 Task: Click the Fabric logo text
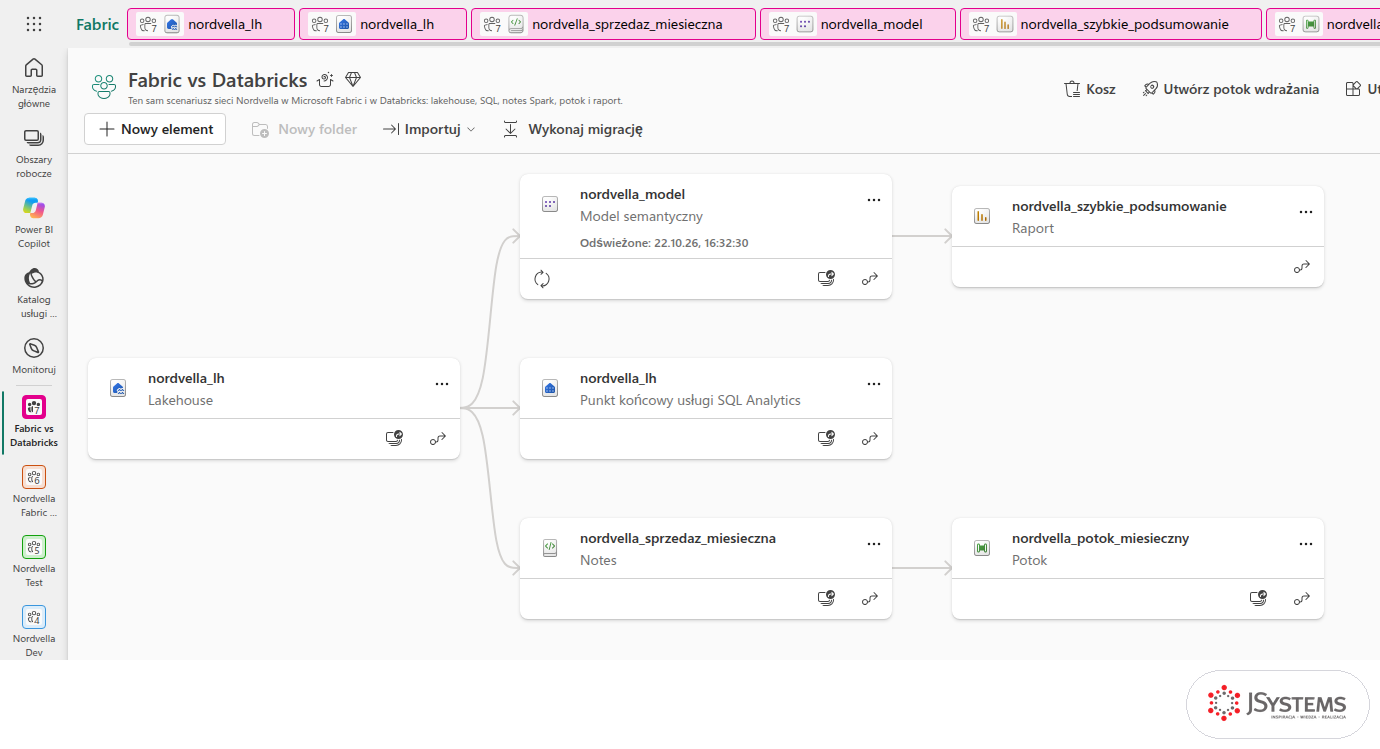97,24
